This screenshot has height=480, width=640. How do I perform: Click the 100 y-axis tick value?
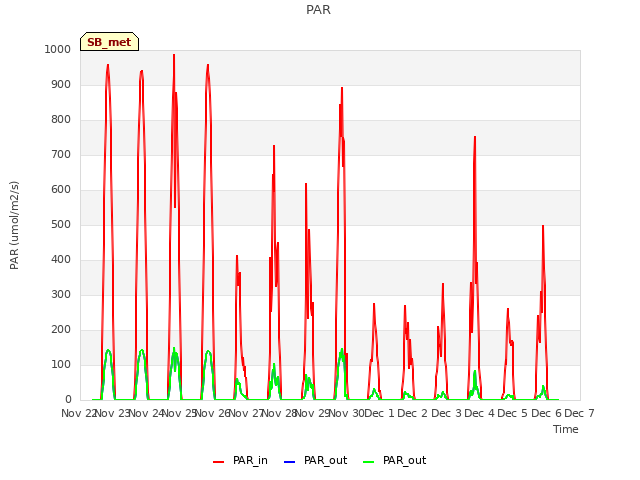(x=61, y=364)
